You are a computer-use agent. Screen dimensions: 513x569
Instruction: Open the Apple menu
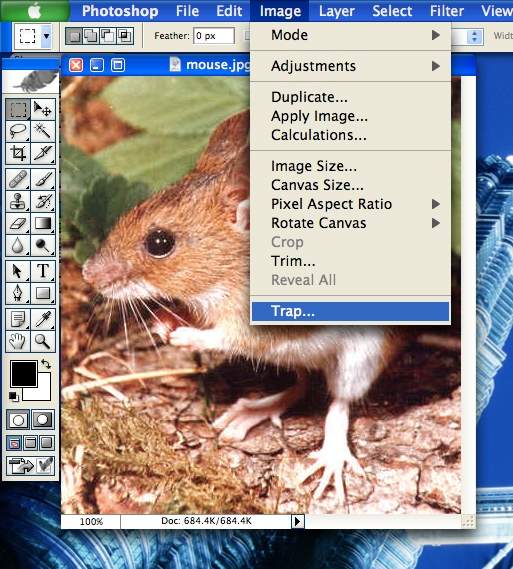coord(35,11)
